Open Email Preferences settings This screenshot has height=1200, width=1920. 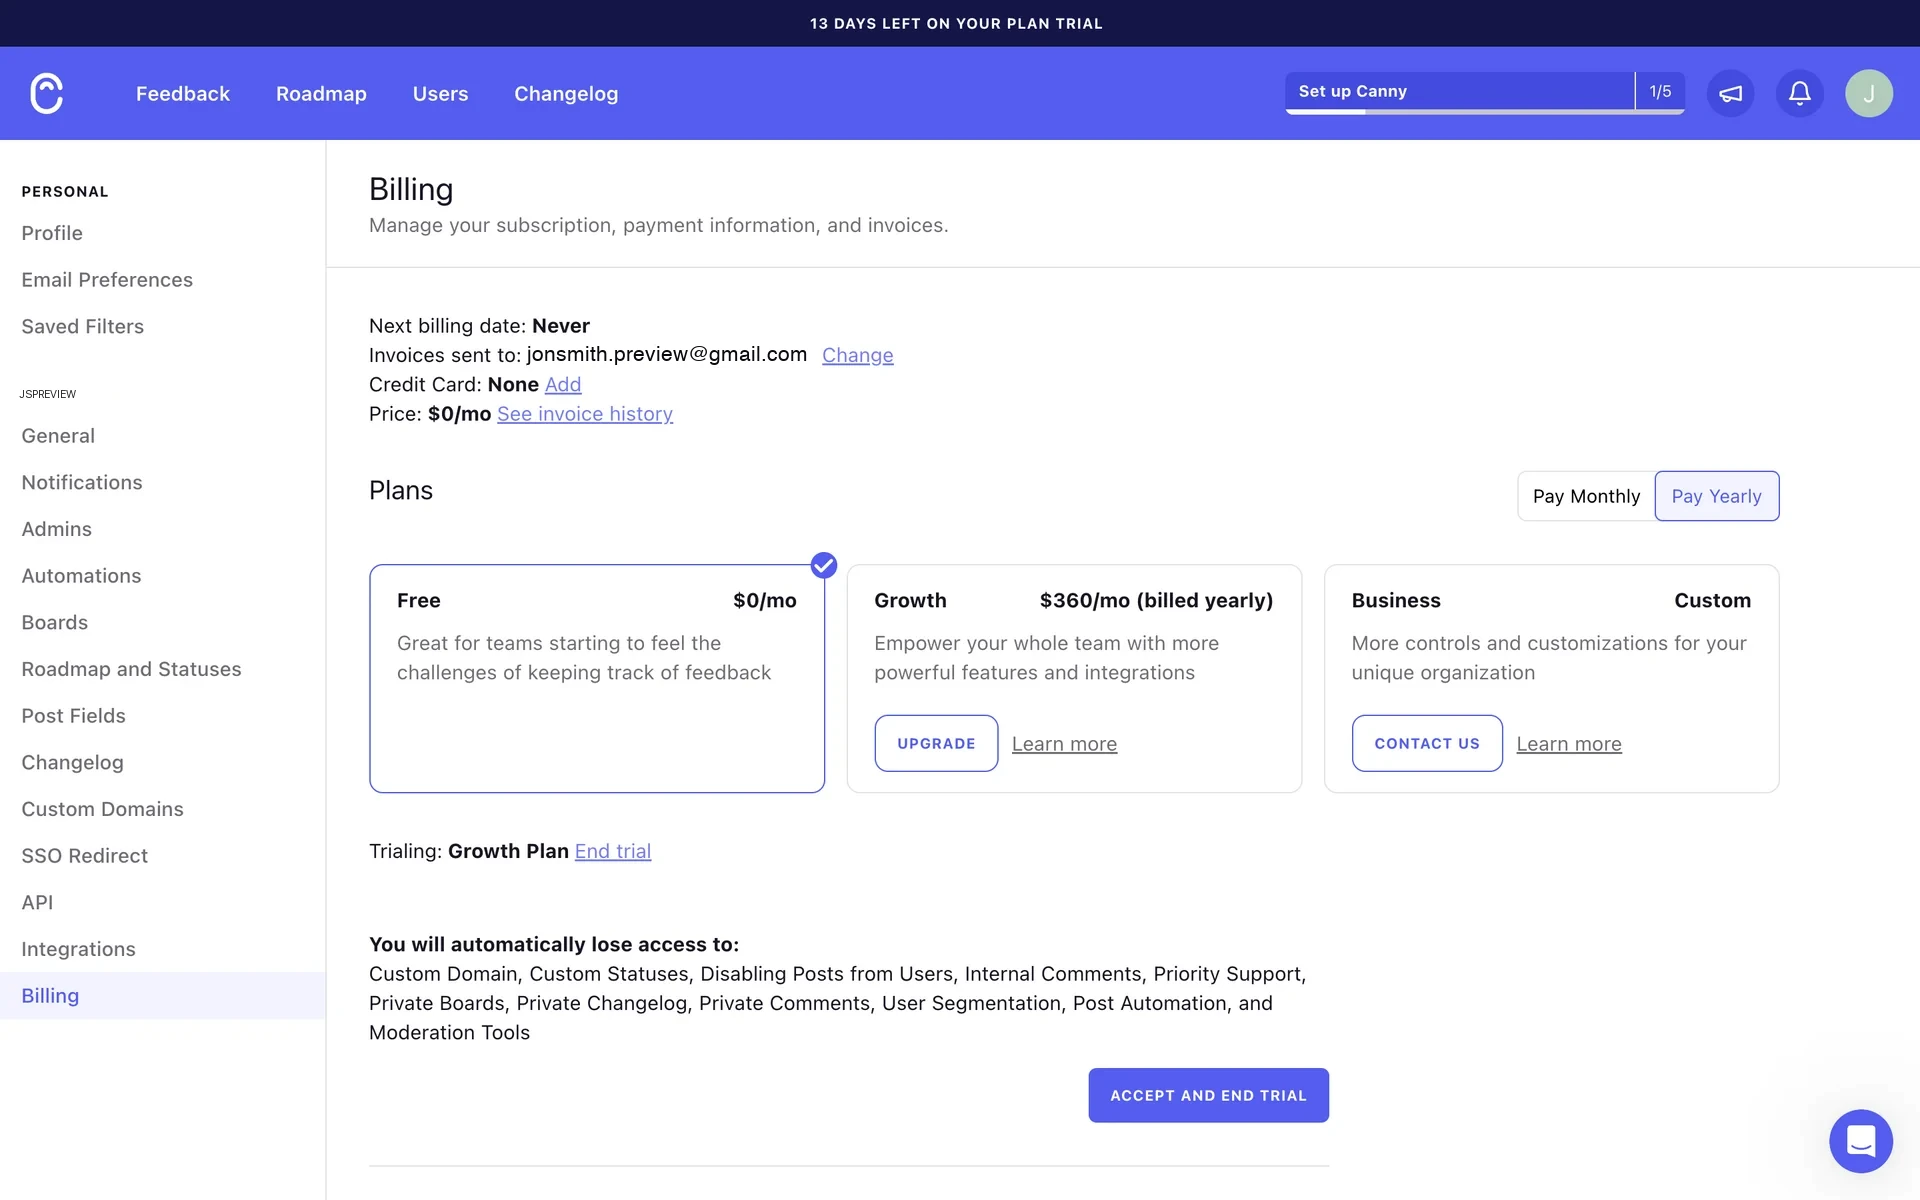point(107,280)
